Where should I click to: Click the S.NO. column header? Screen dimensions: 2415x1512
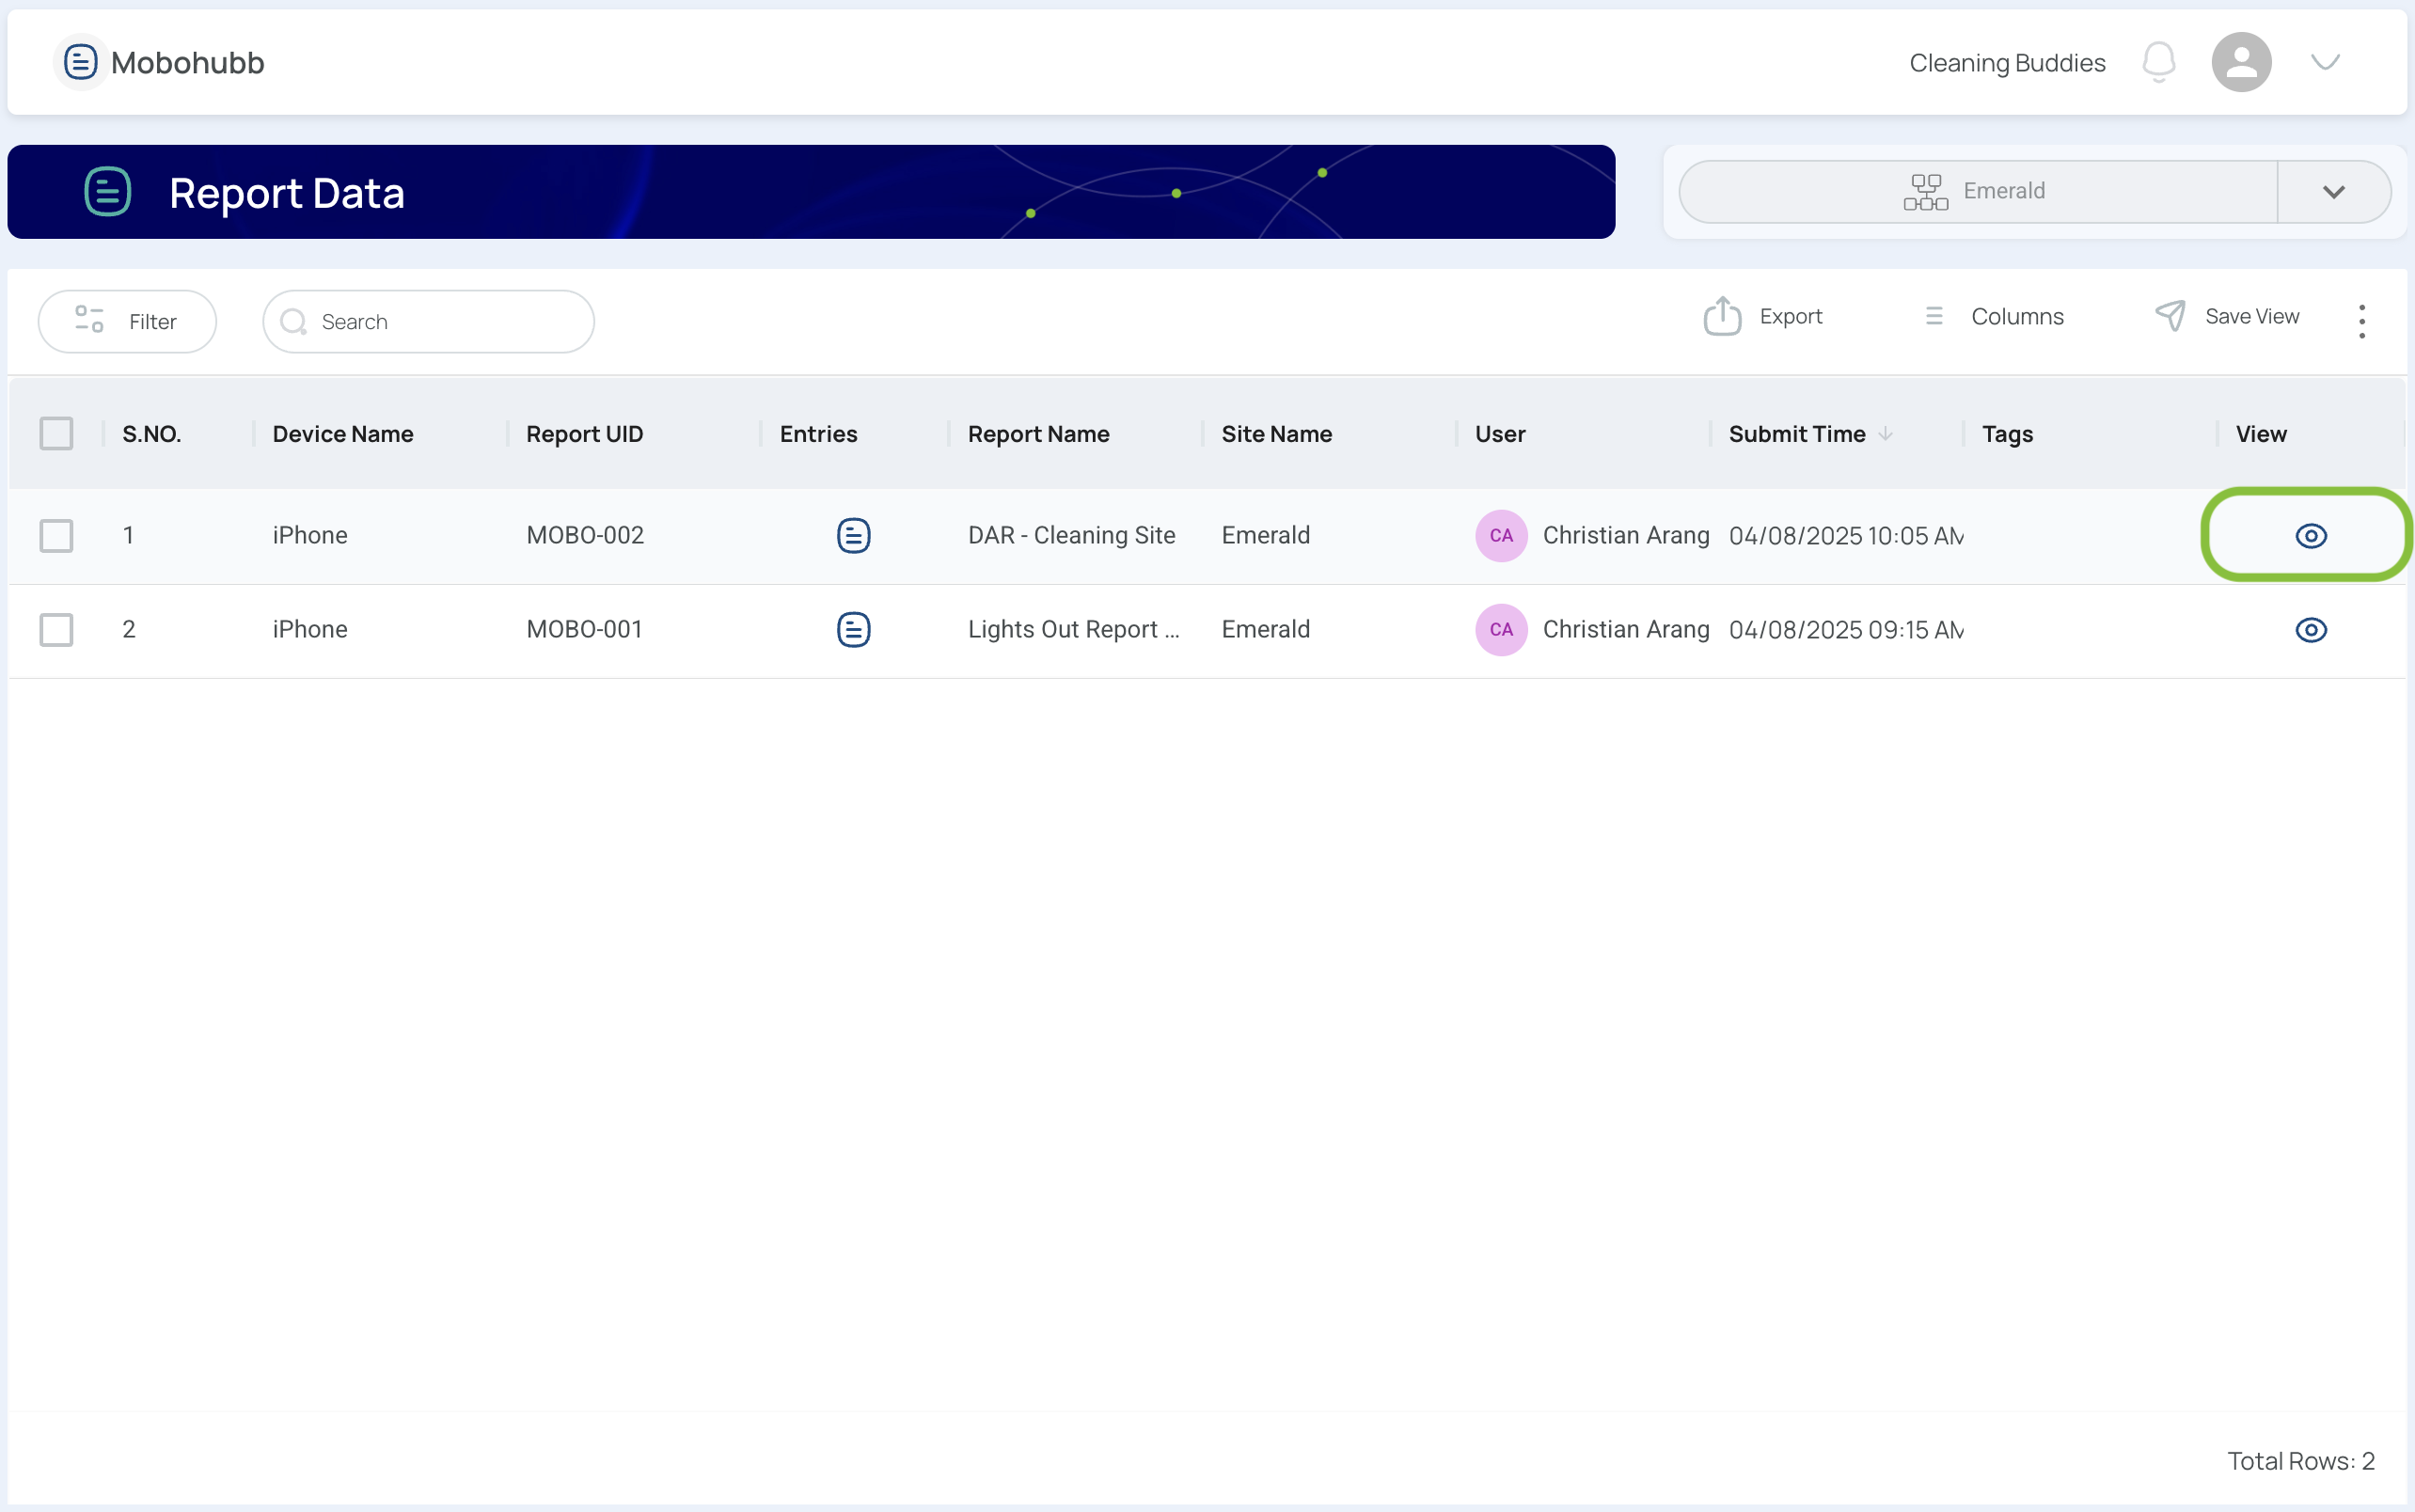point(152,434)
